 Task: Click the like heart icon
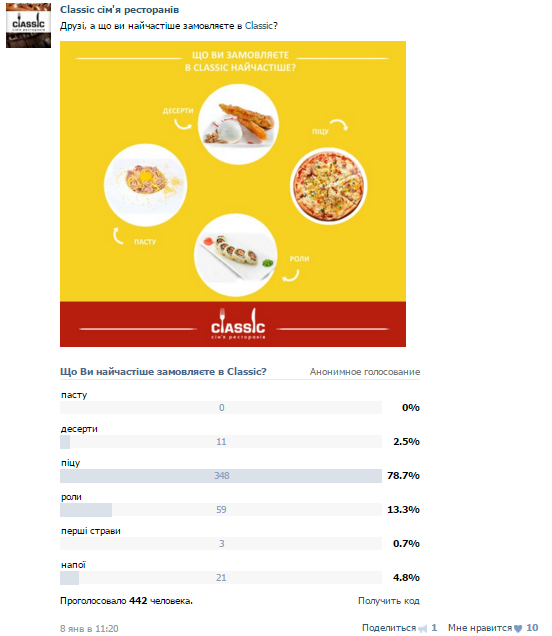(518, 628)
